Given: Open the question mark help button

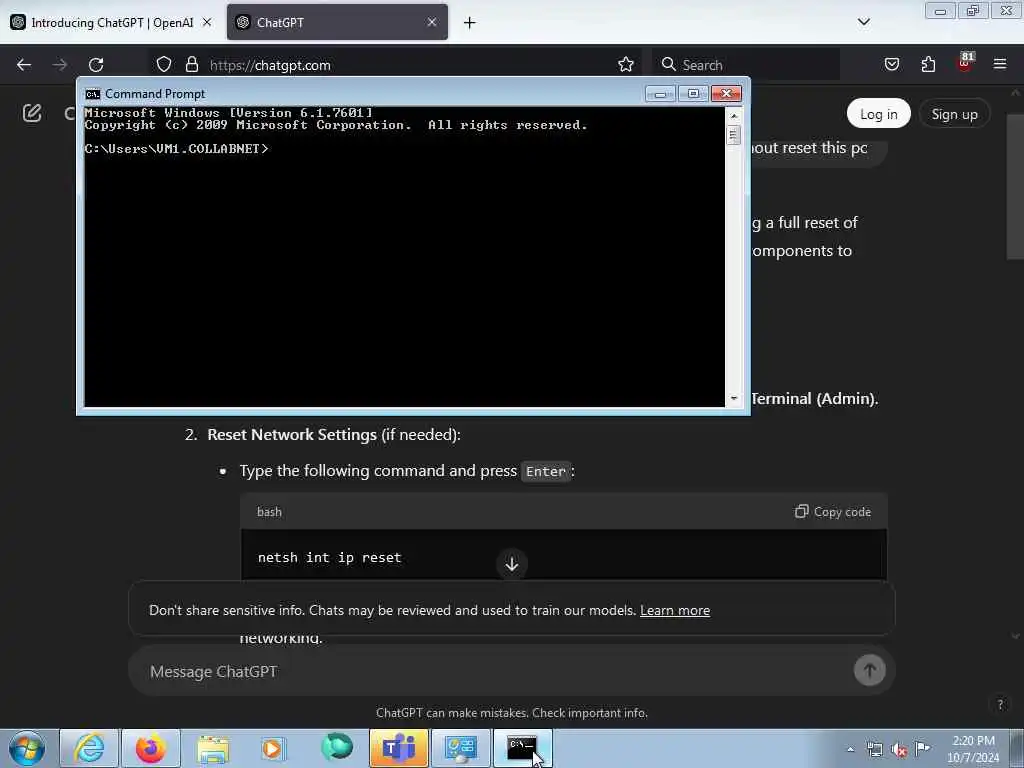Looking at the screenshot, I should click(x=1000, y=704).
